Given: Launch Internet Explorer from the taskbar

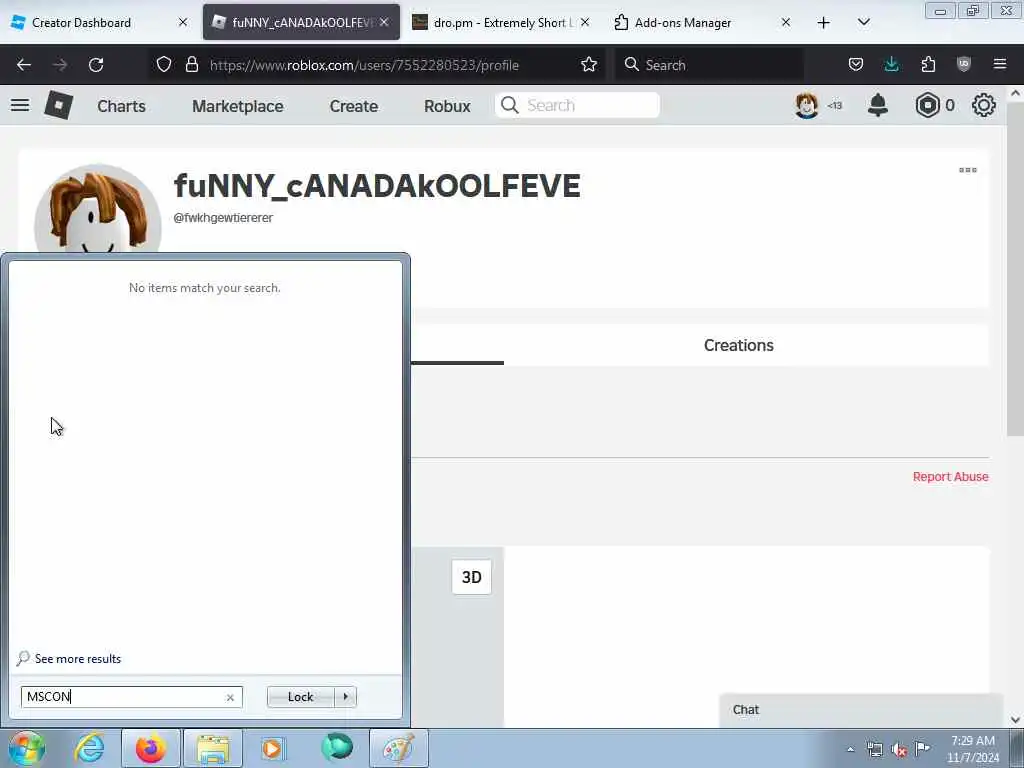Looking at the screenshot, I should 89,748.
